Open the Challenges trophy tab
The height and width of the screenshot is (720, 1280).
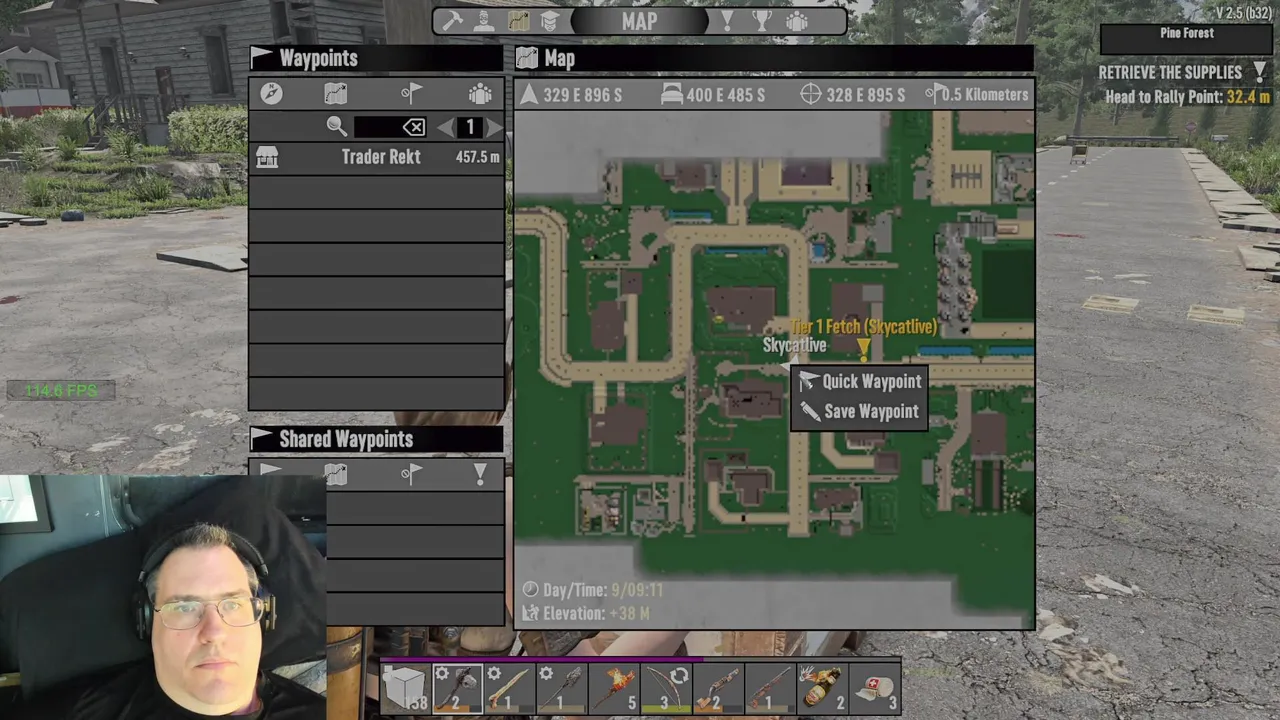762,21
